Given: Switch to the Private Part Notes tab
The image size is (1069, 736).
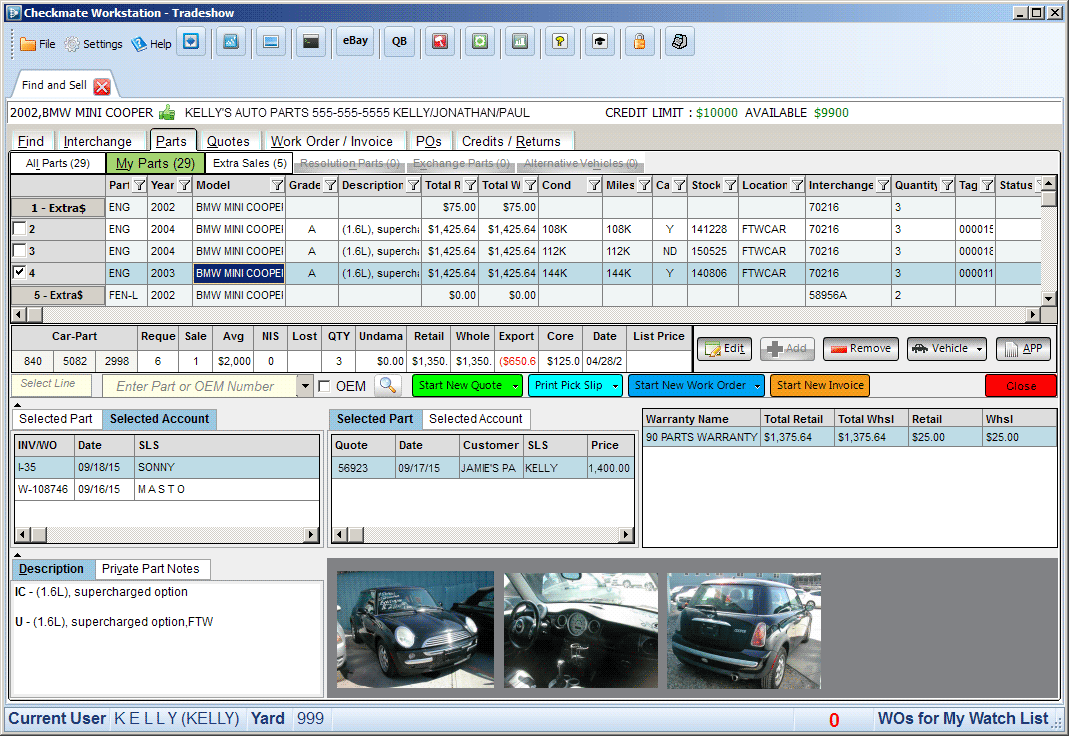Looking at the screenshot, I should click(x=151, y=569).
